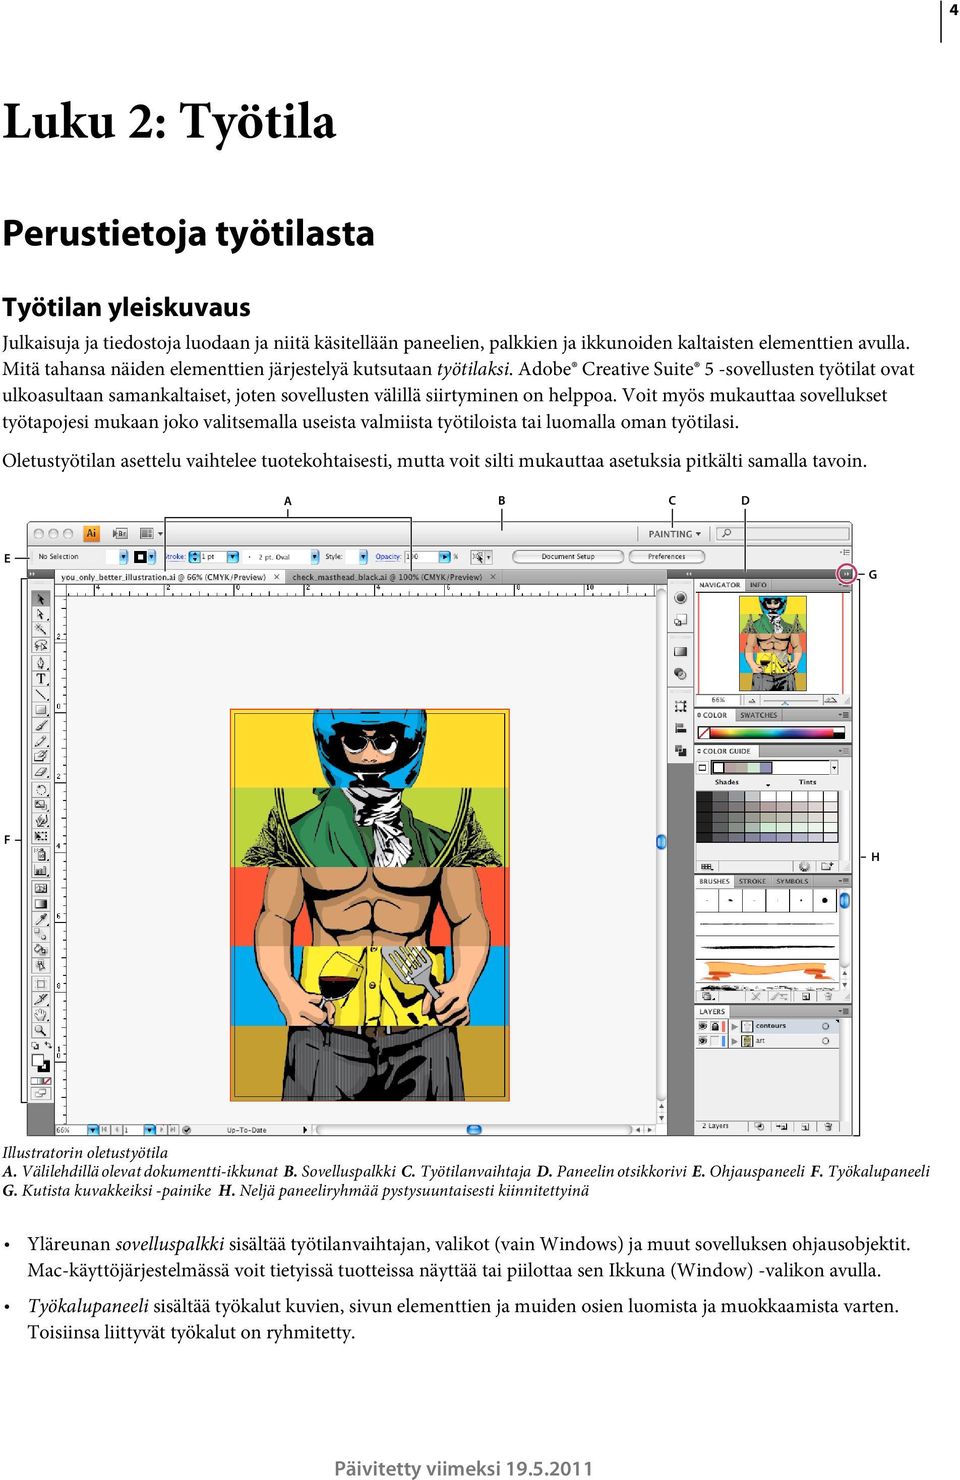Select the Pen tool
The width and height of the screenshot is (960, 1480).
41,663
